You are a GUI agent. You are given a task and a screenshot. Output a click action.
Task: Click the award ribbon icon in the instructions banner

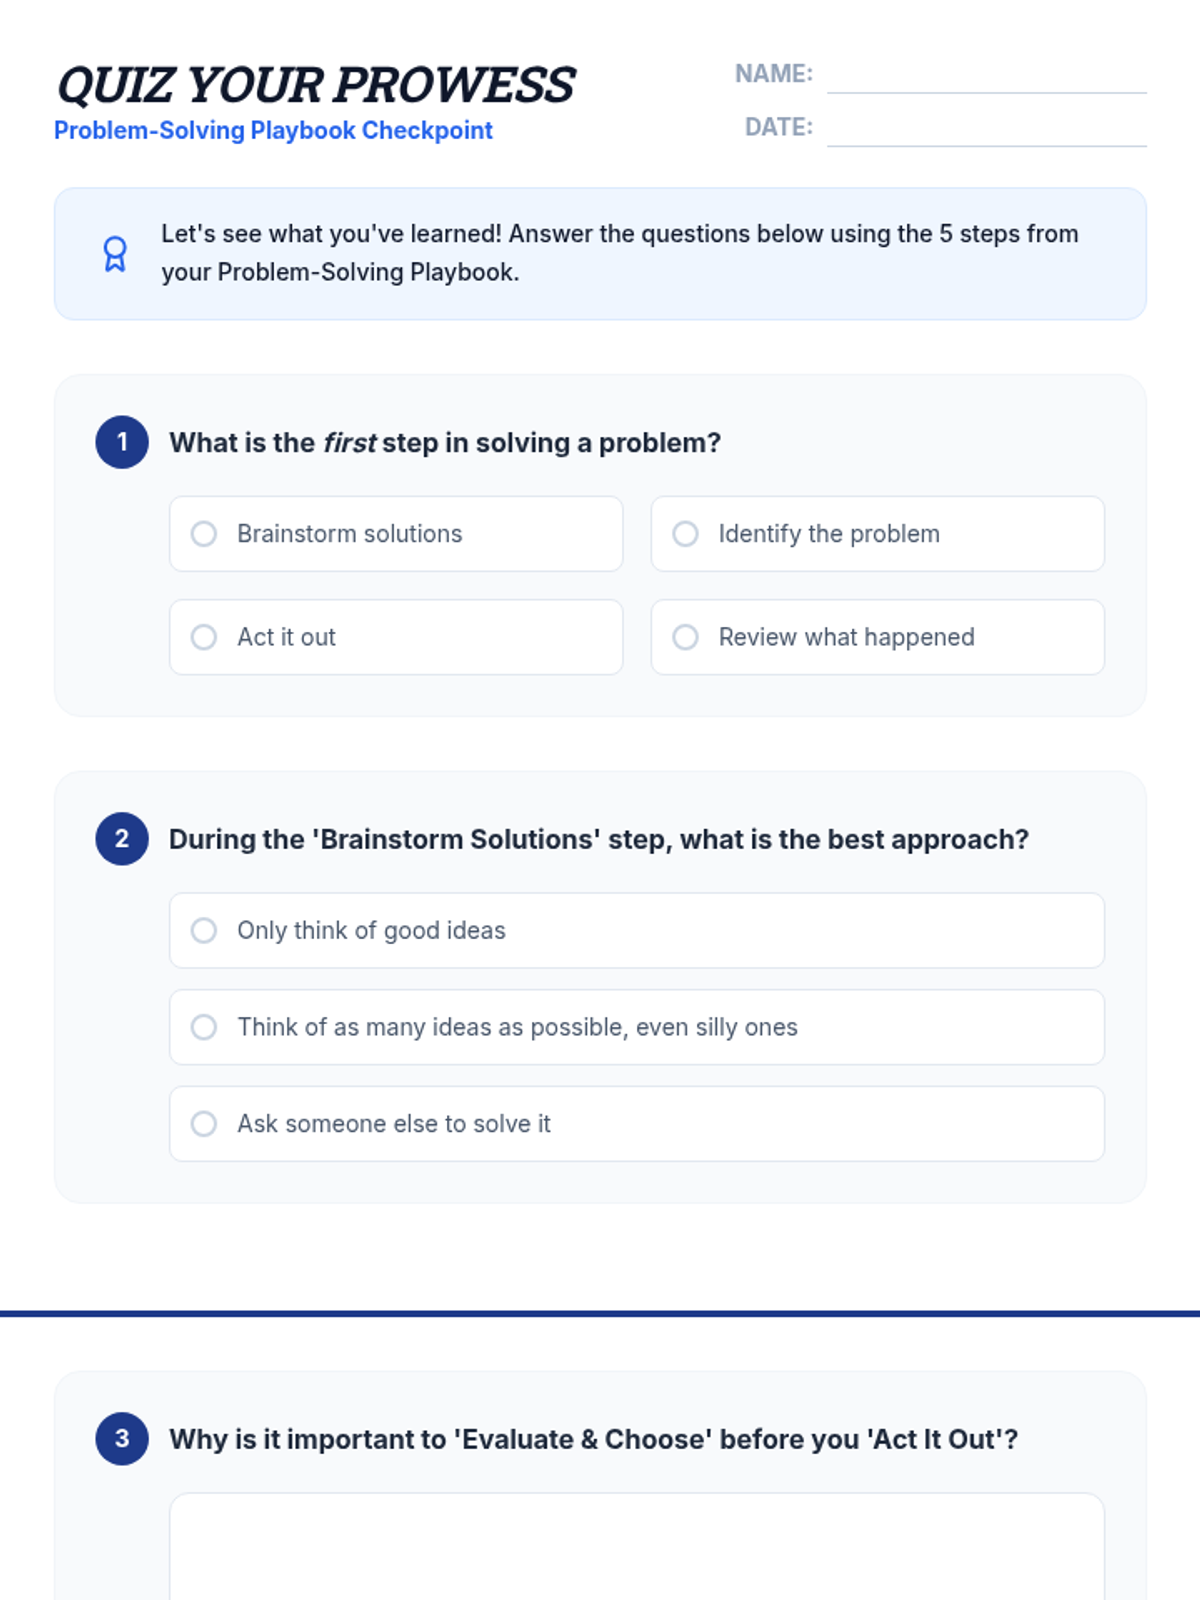115,254
